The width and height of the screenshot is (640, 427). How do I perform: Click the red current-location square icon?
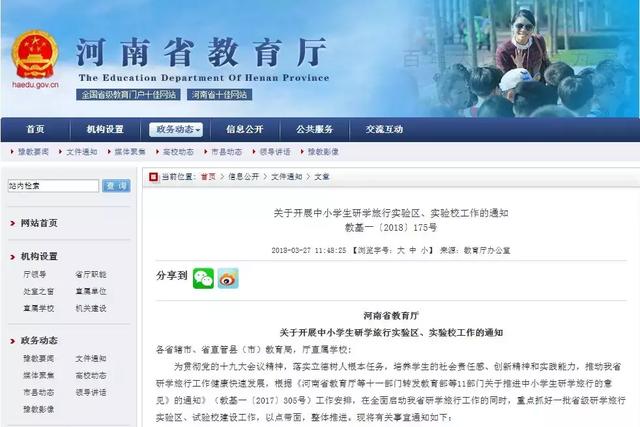tap(153, 177)
